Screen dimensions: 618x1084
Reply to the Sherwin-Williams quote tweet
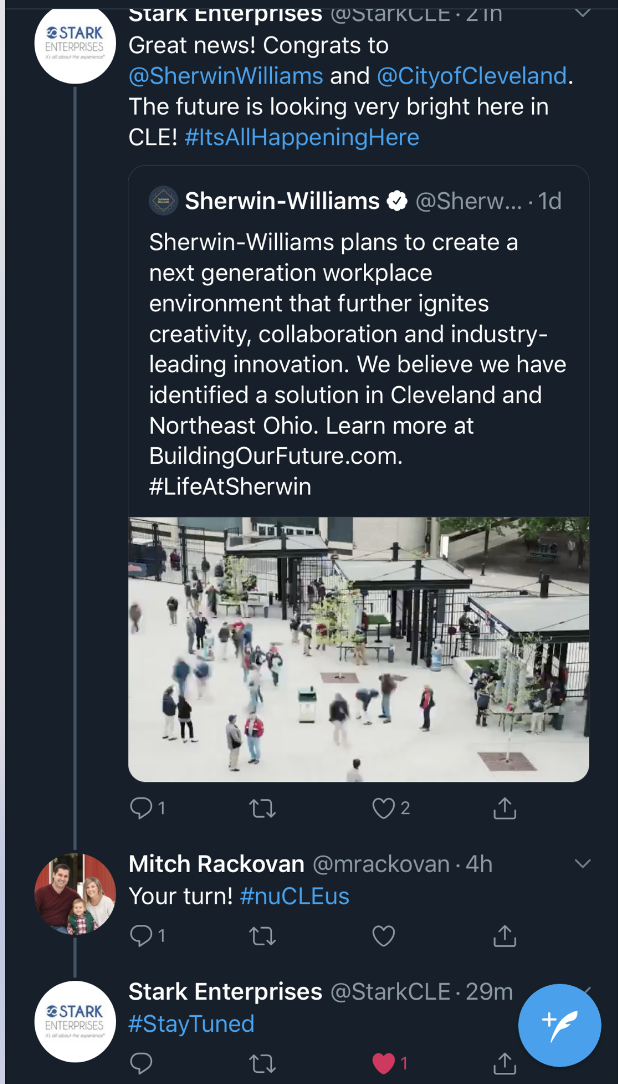click(141, 808)
